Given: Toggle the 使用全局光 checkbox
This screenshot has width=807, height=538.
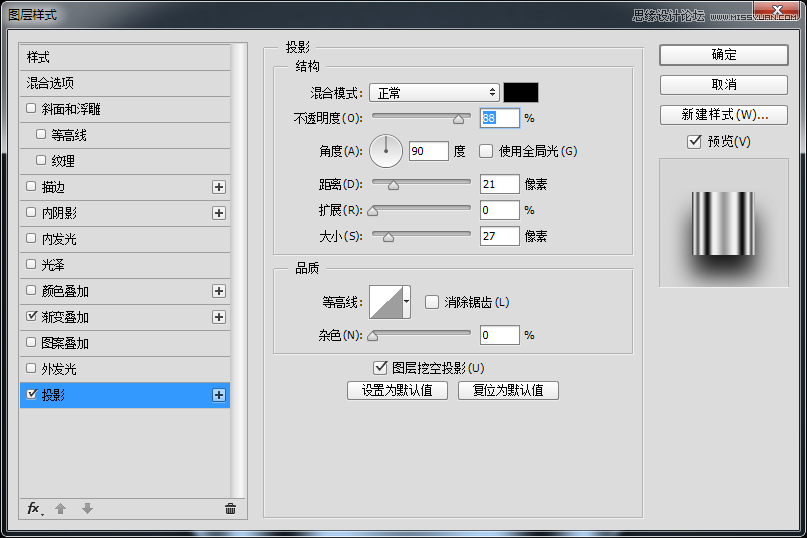Looking at the screenshot, I should click(x=486, y=151).
